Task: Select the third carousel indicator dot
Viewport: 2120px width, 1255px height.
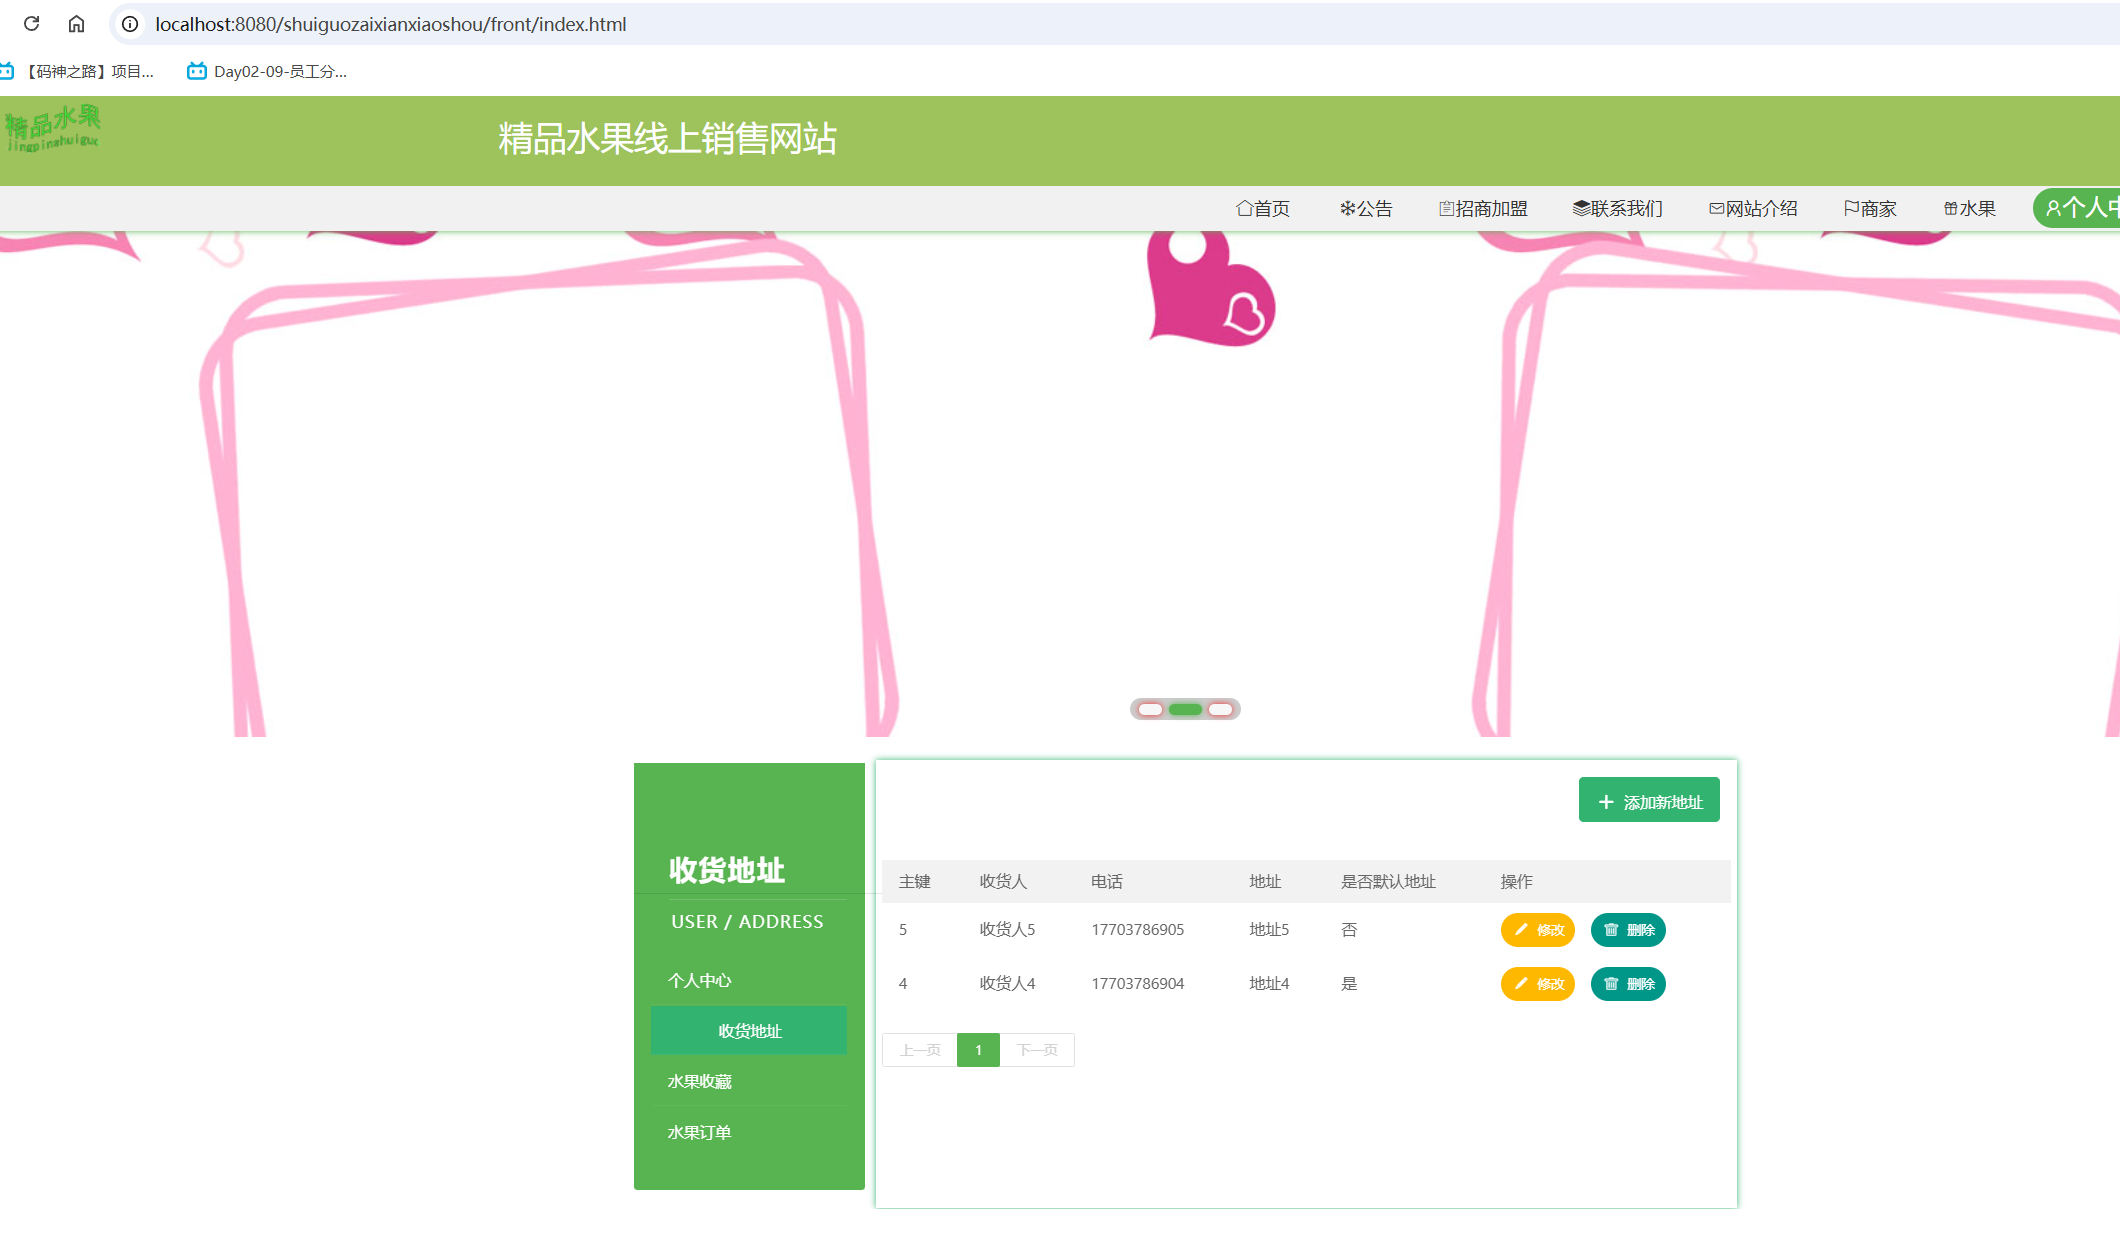Action: [x=1220, y=709]
